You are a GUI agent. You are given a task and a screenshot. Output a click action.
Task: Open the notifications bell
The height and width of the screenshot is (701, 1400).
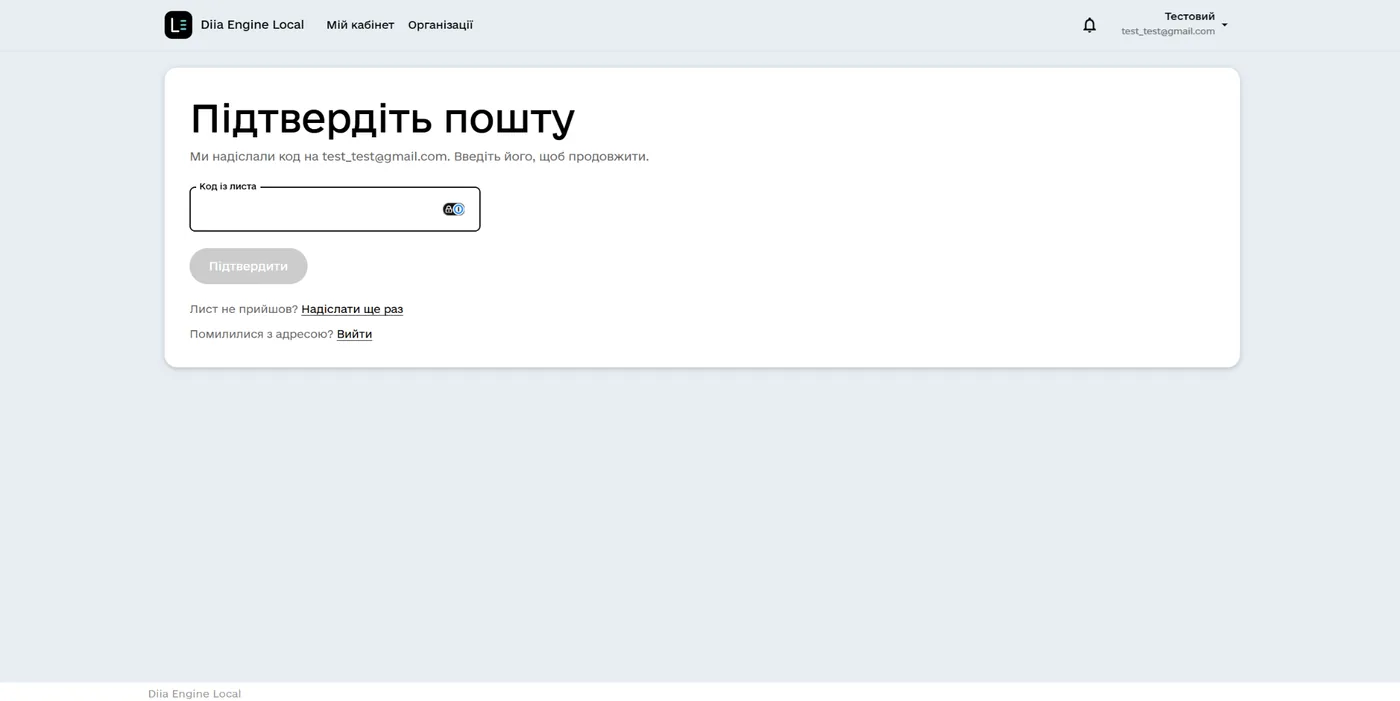(1090, 25)
